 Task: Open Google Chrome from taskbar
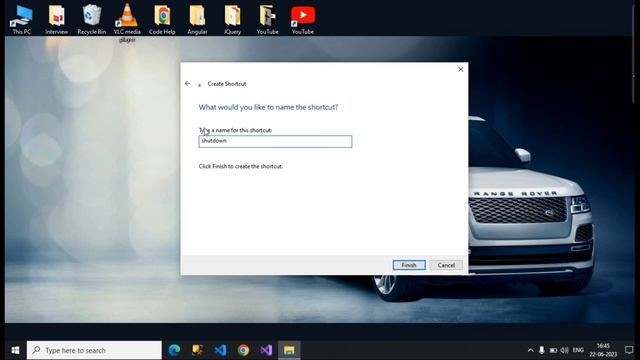243,350
